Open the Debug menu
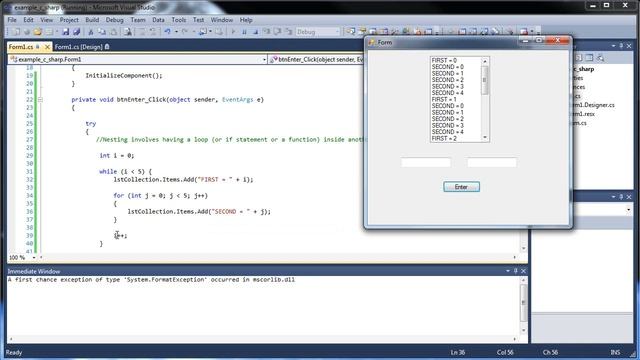 click(114, 20)
